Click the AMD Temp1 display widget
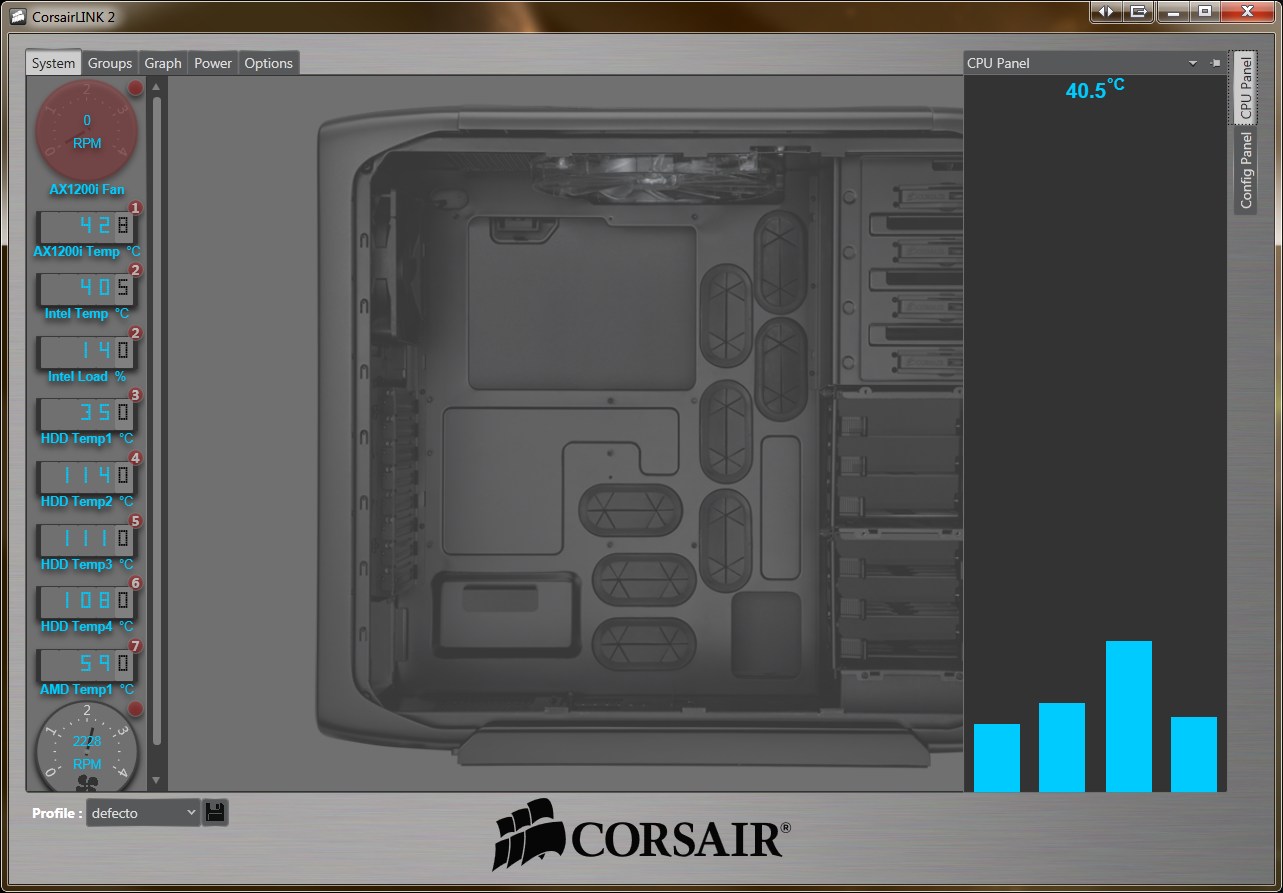1283x893 pixels. (86, 665)
